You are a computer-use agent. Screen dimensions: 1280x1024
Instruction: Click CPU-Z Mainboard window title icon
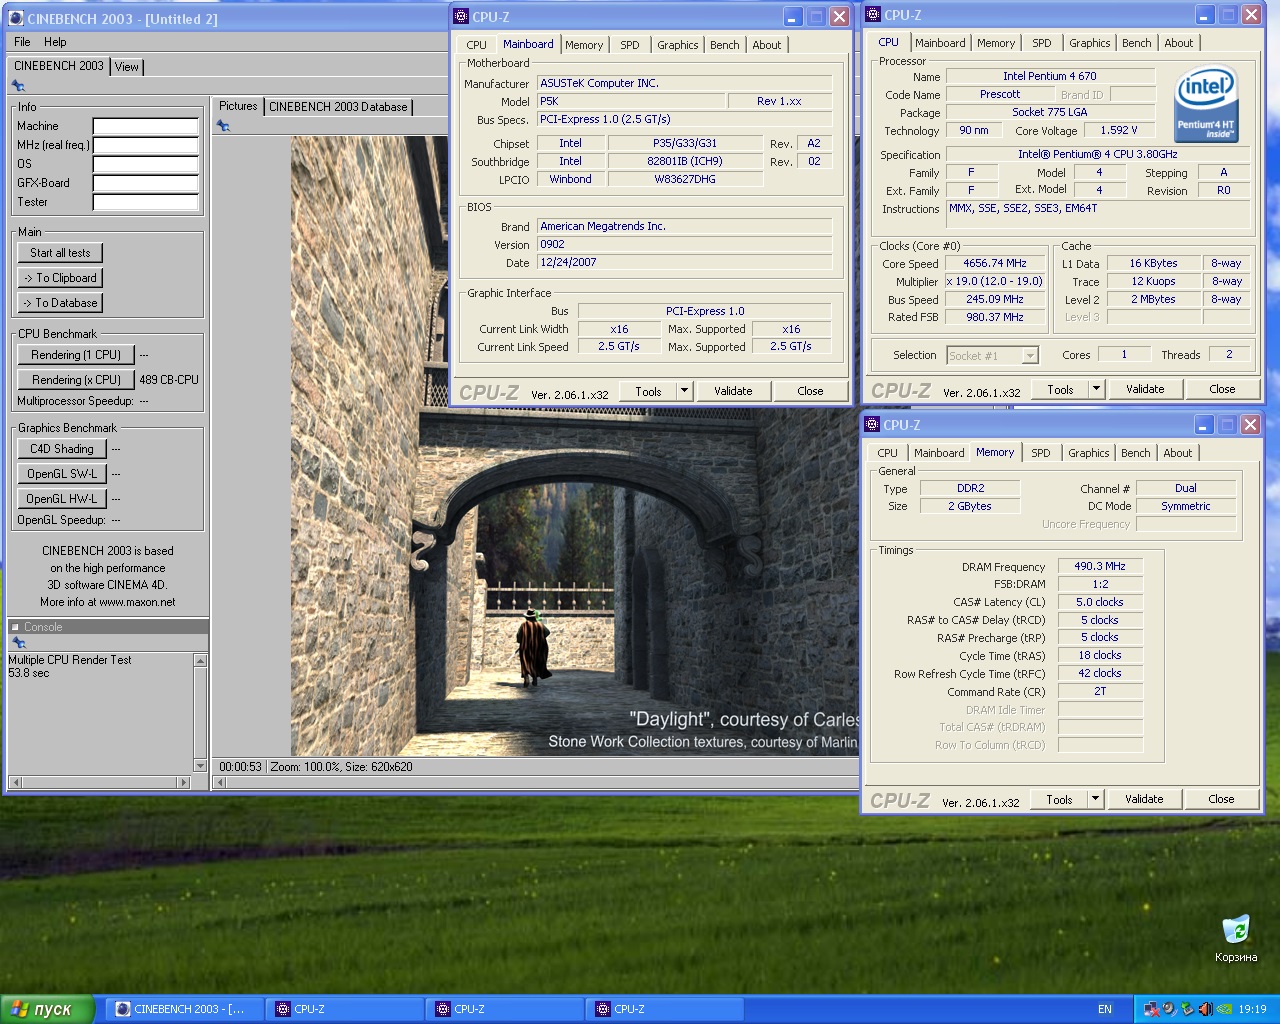(461, 16)
